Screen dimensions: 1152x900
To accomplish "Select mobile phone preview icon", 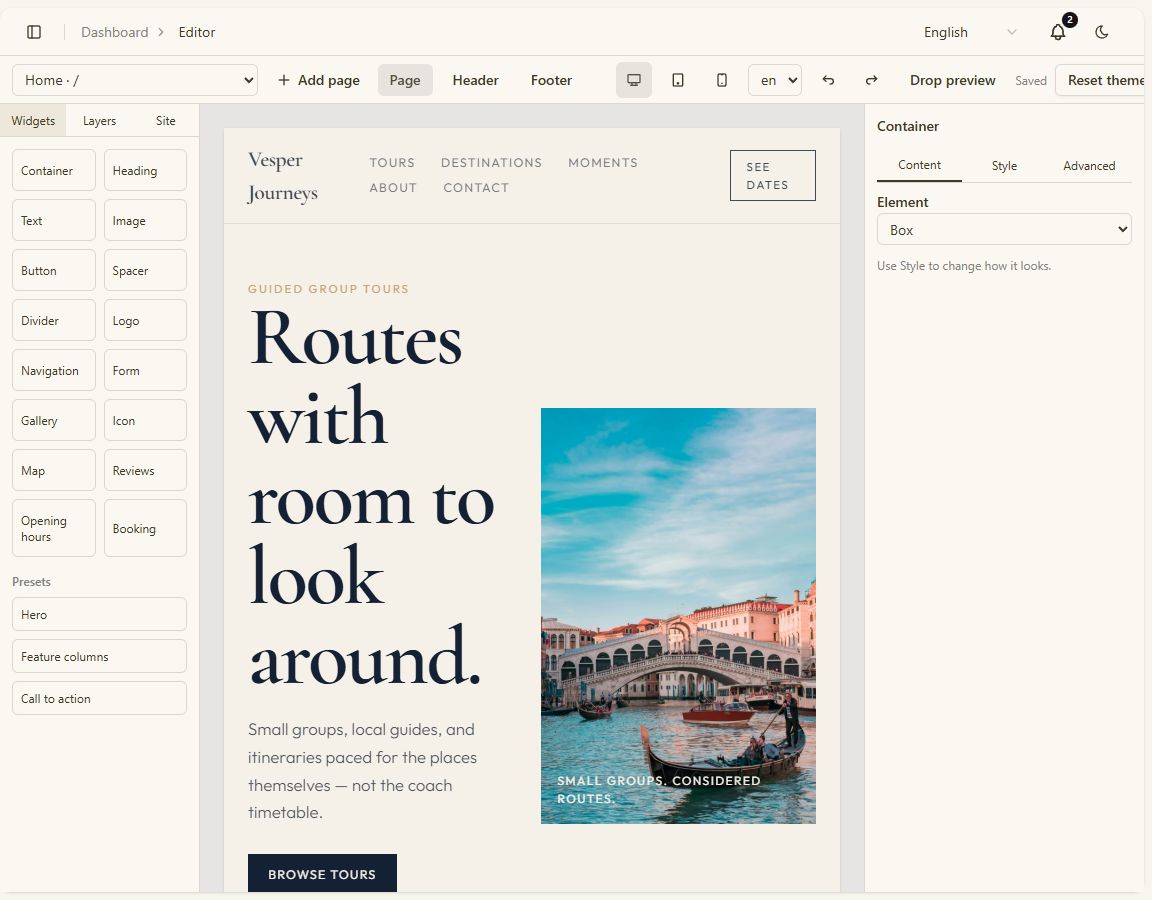I will 721,80.
